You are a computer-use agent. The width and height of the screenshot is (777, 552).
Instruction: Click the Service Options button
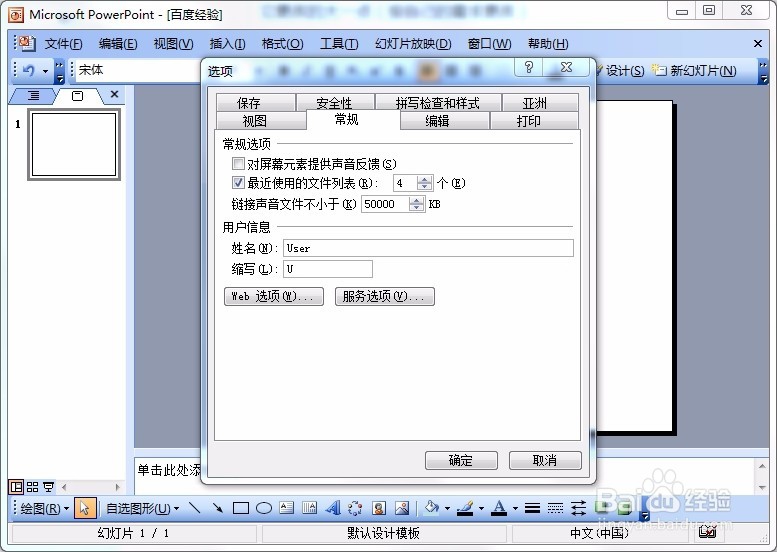pos(385,296)
